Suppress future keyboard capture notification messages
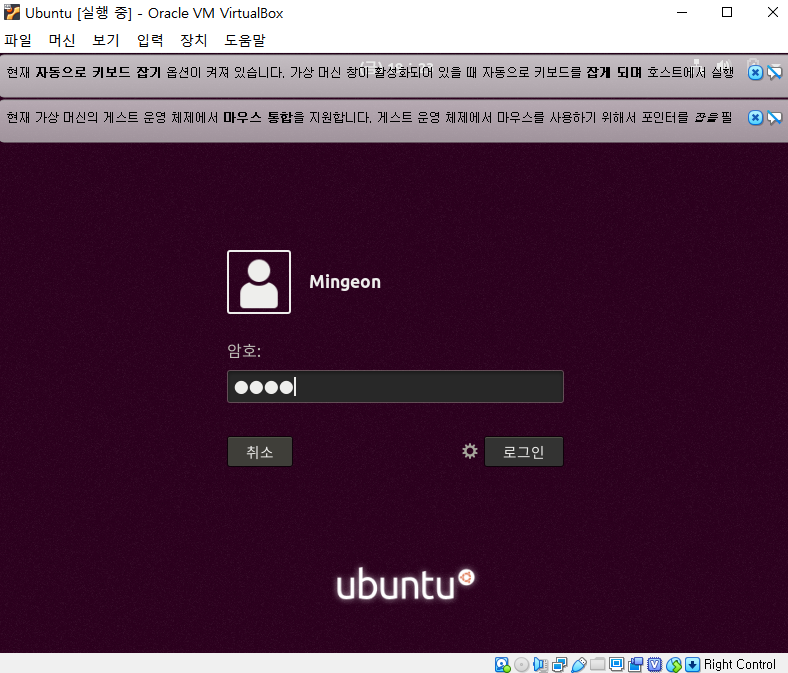Image resolution: width=788 pixels, height=673 pixels. 774,72
